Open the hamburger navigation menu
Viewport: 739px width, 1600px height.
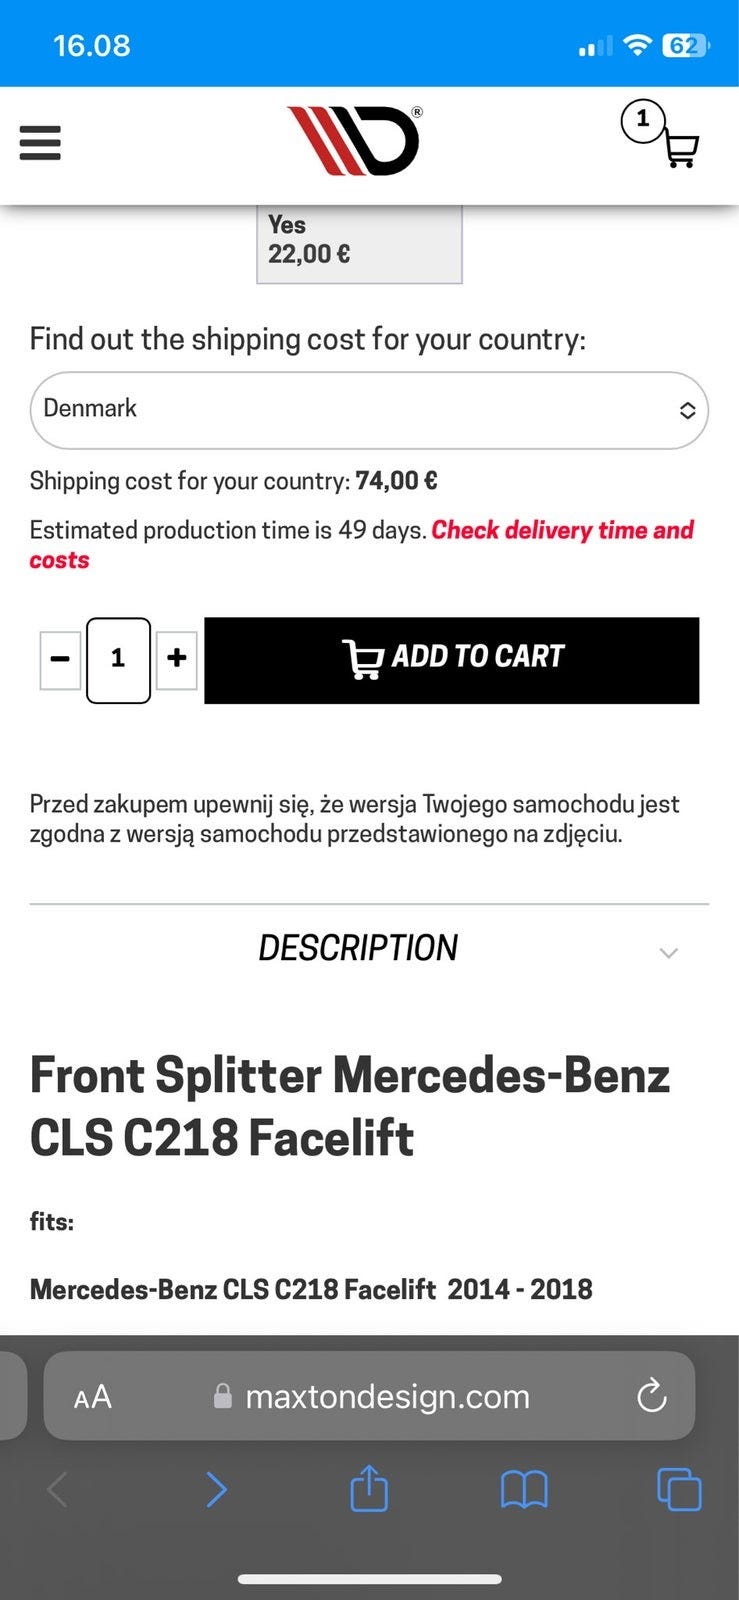(x=40, y=143)
